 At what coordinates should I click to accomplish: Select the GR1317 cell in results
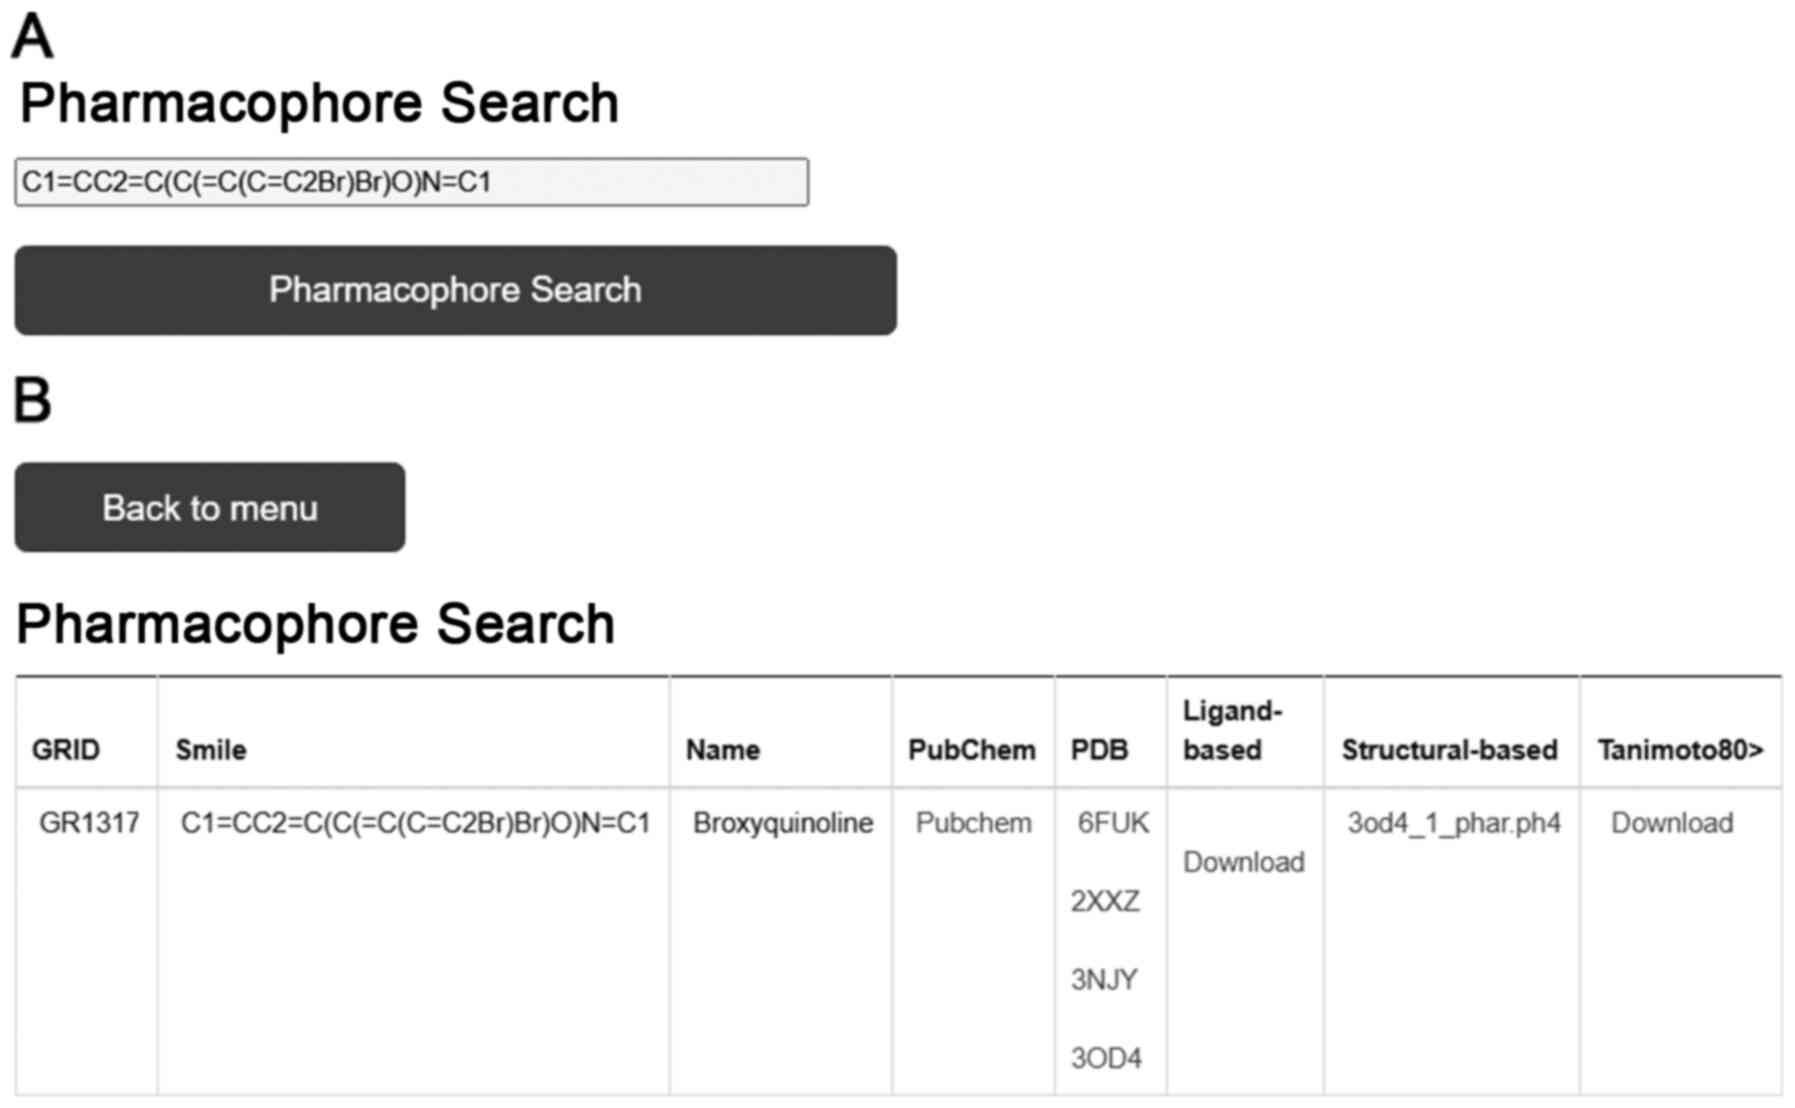click(89, 823)
